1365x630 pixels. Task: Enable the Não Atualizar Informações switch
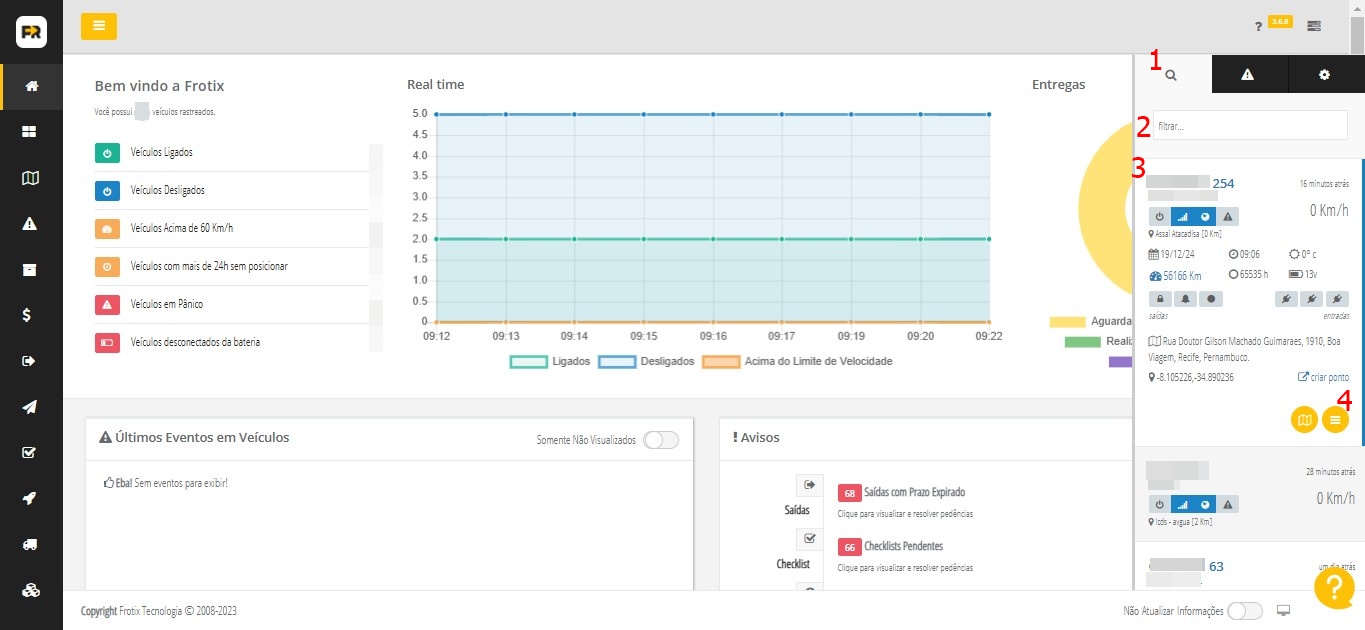point(1244,611)
